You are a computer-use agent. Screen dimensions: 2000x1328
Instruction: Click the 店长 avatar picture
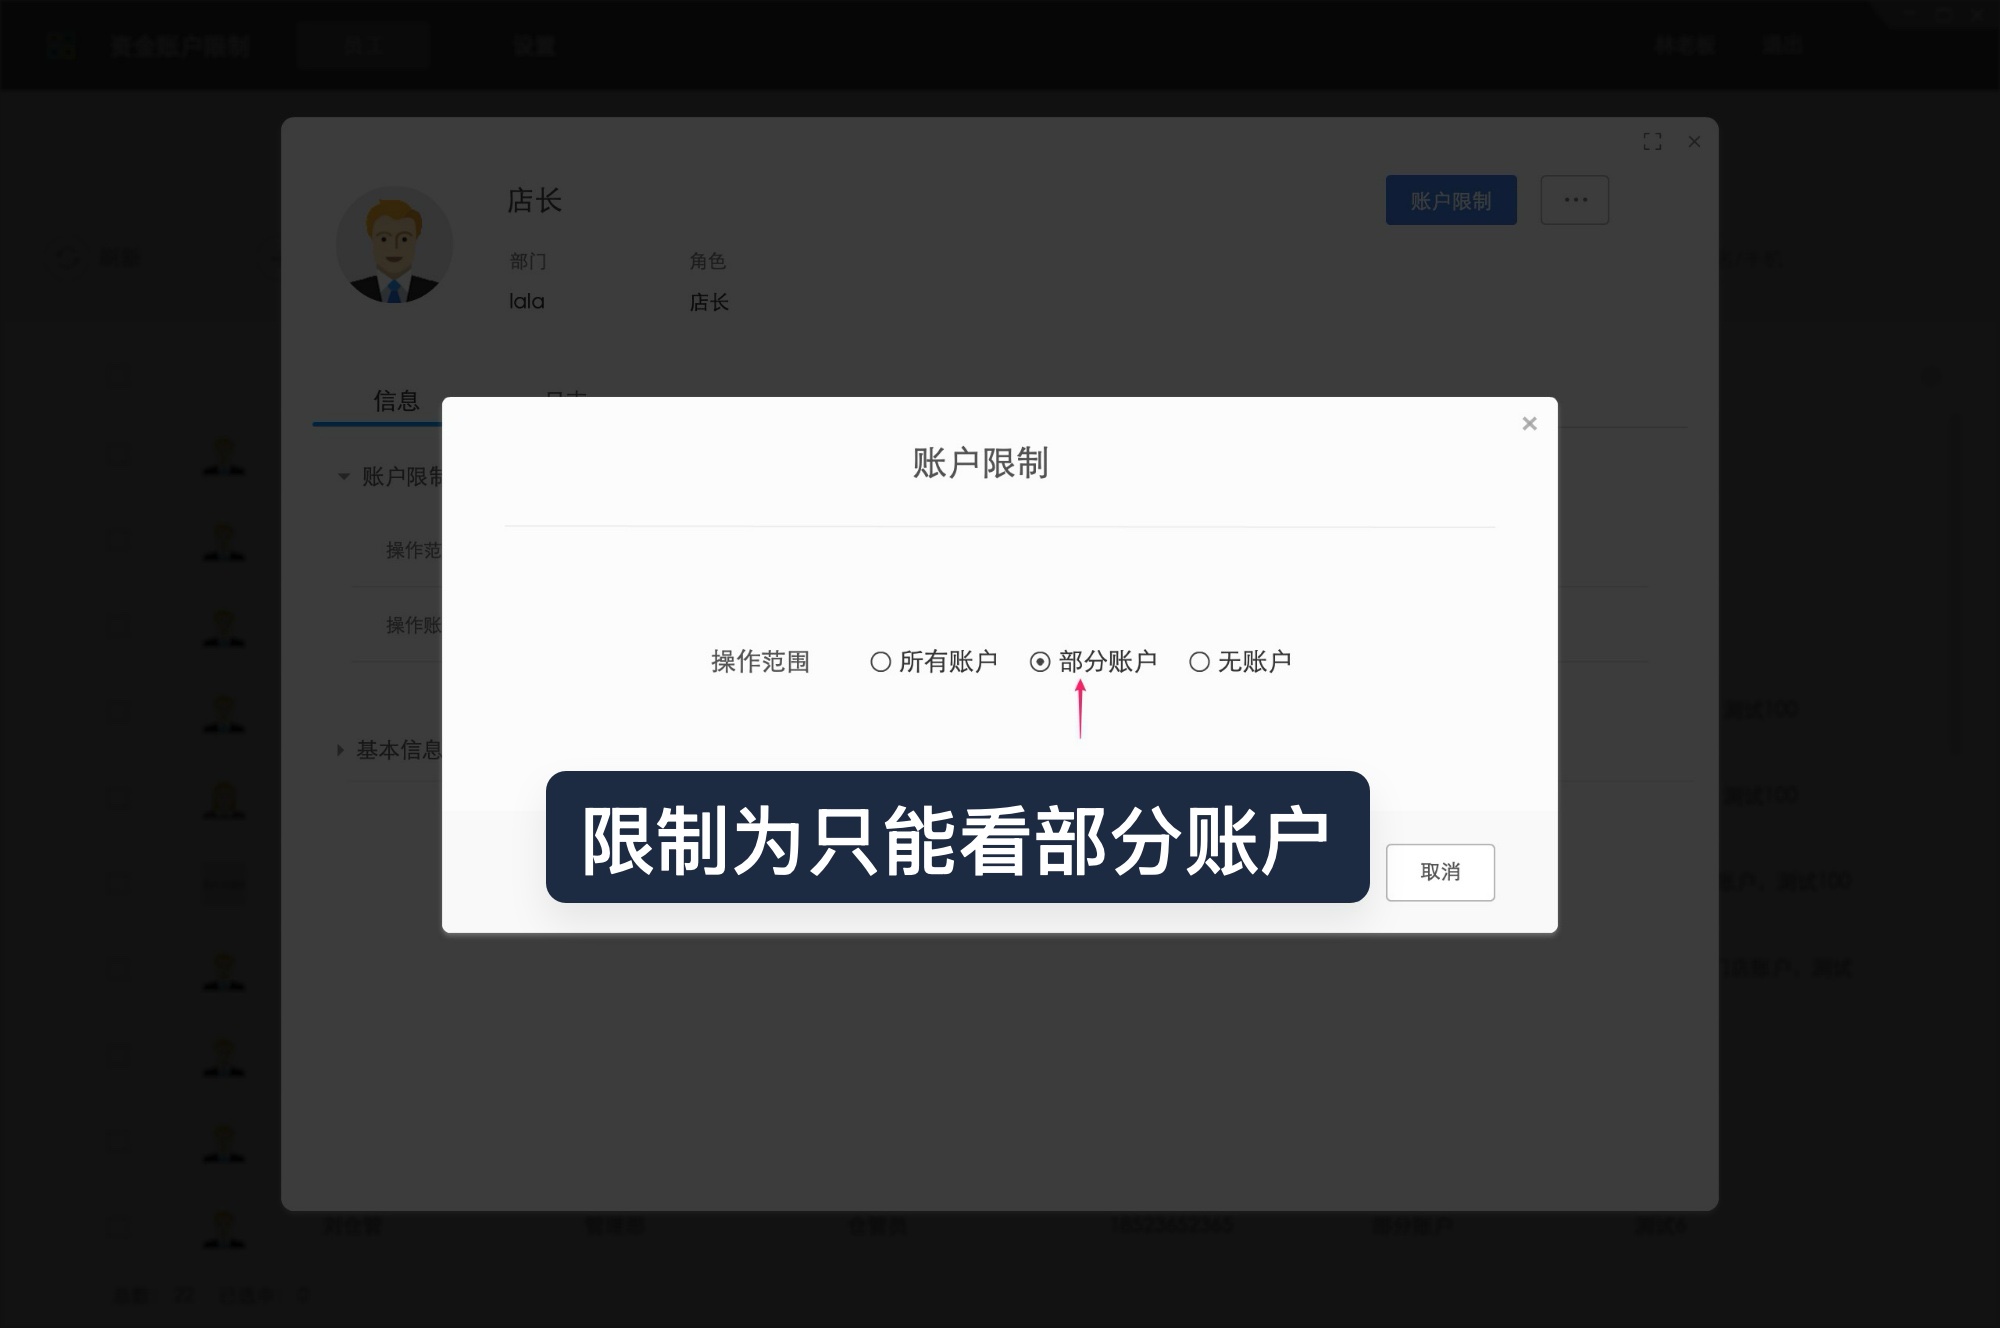point(395,244)
